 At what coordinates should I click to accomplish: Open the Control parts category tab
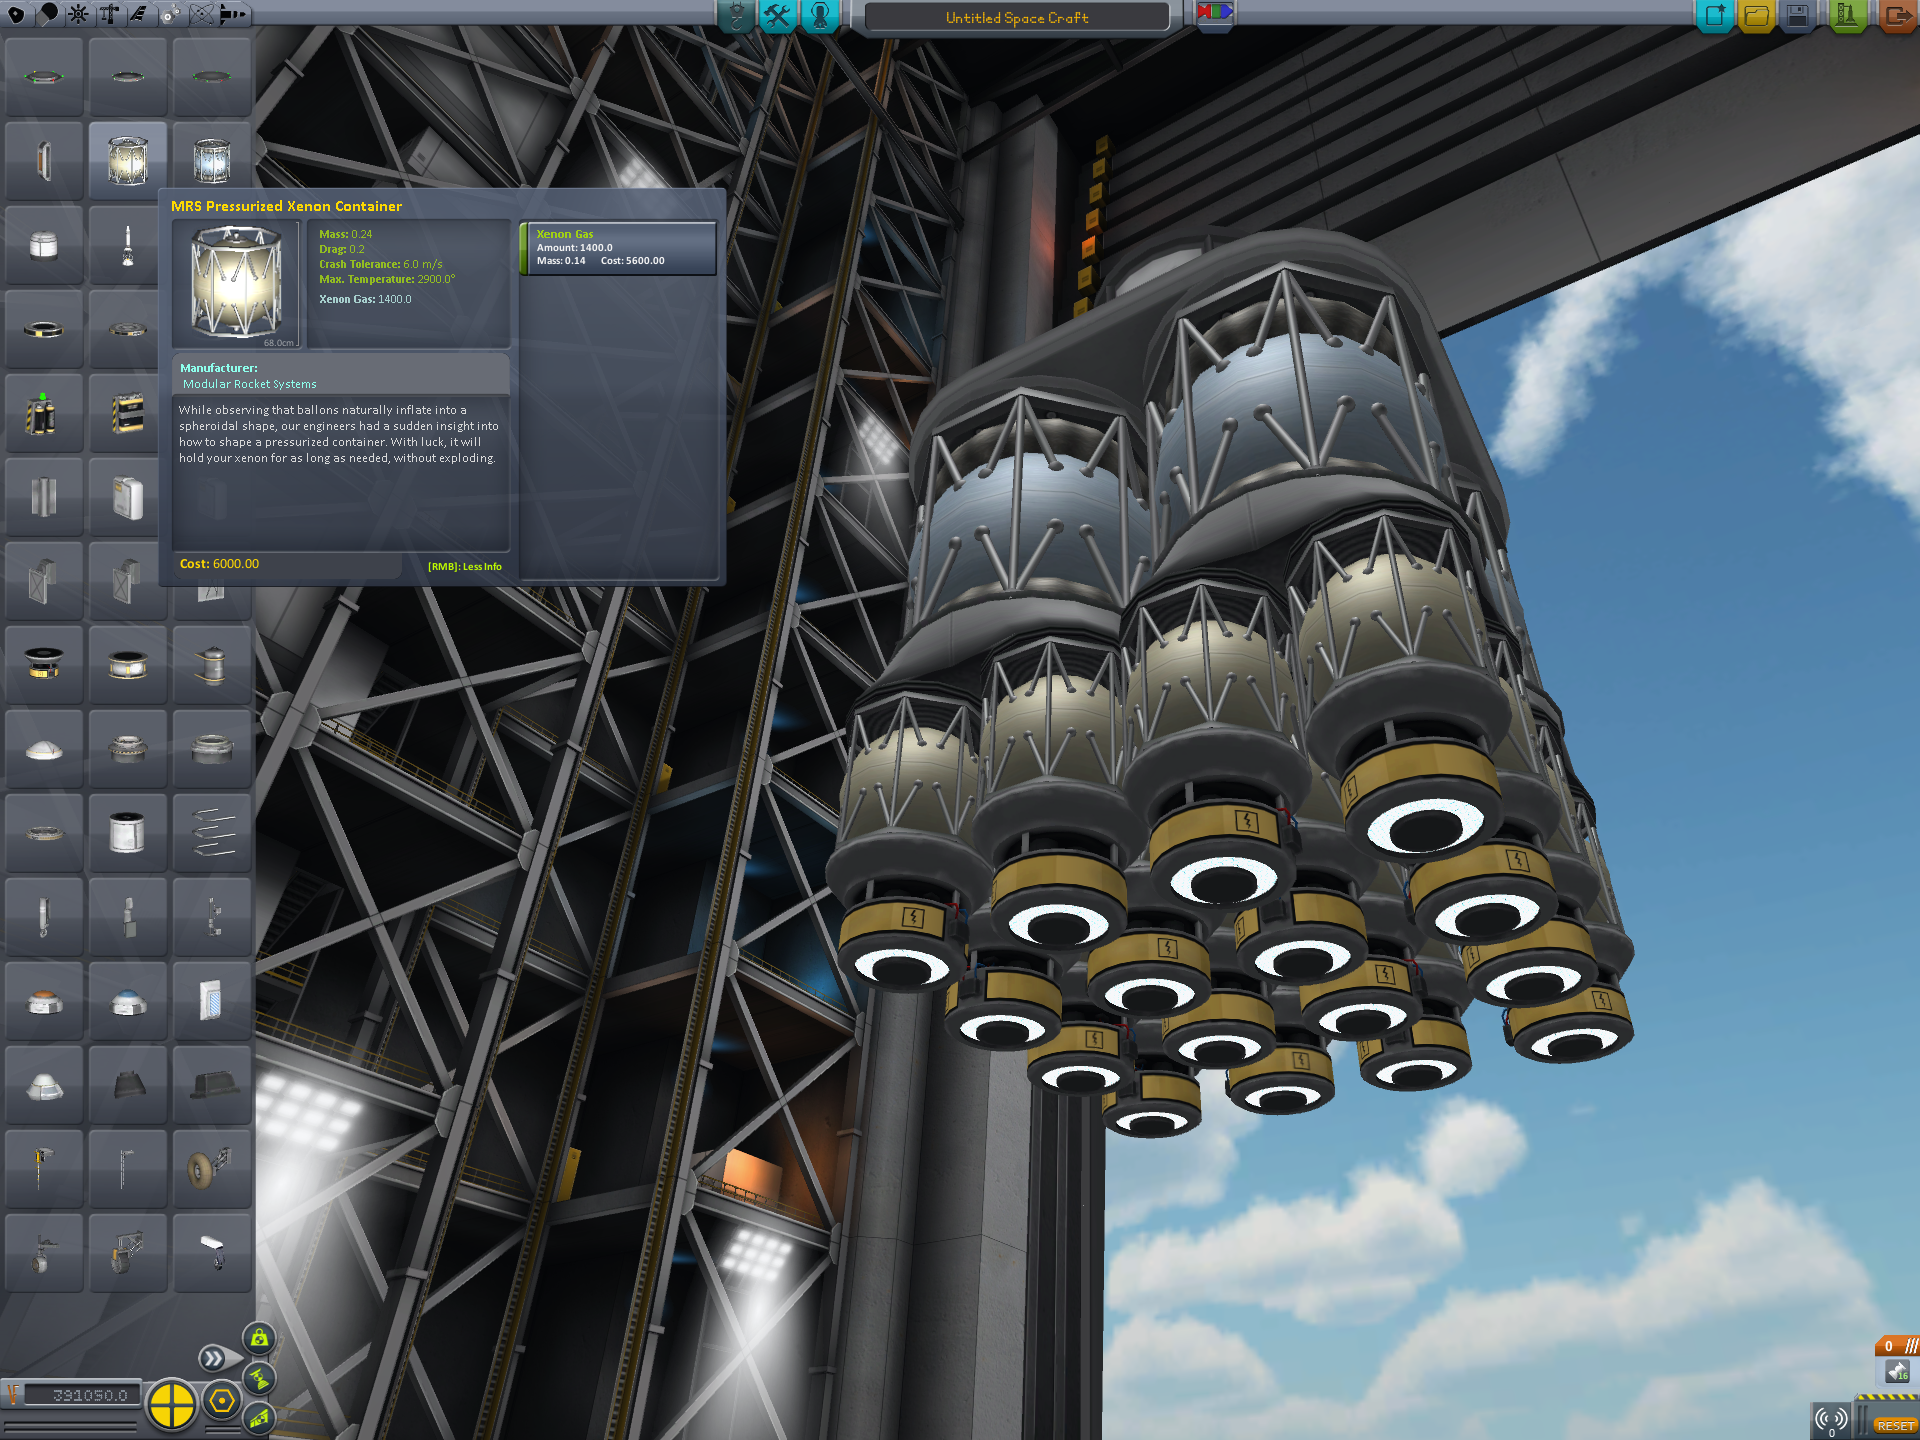coord(78,14)
